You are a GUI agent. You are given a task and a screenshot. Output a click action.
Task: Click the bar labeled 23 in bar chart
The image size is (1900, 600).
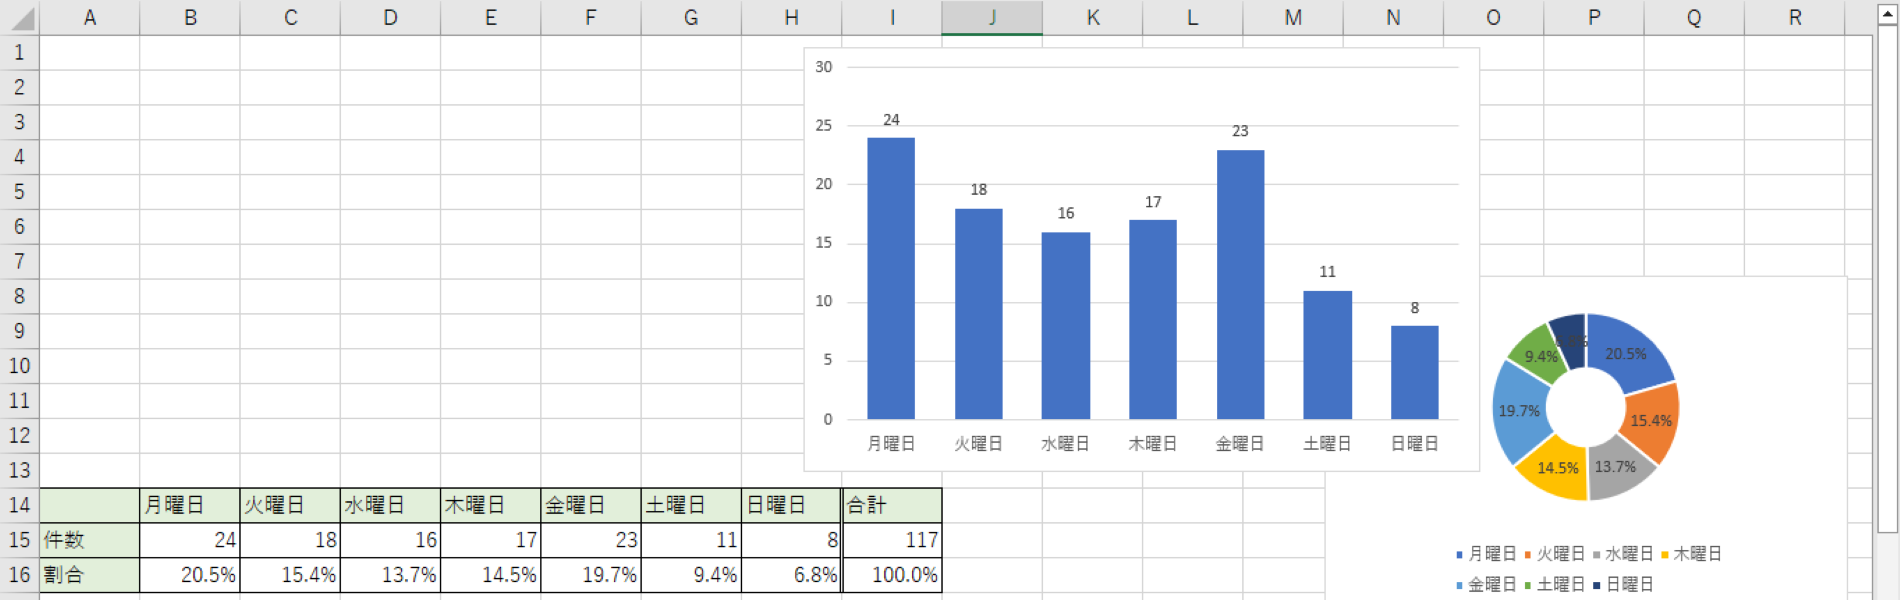(x=1240, y=285)
